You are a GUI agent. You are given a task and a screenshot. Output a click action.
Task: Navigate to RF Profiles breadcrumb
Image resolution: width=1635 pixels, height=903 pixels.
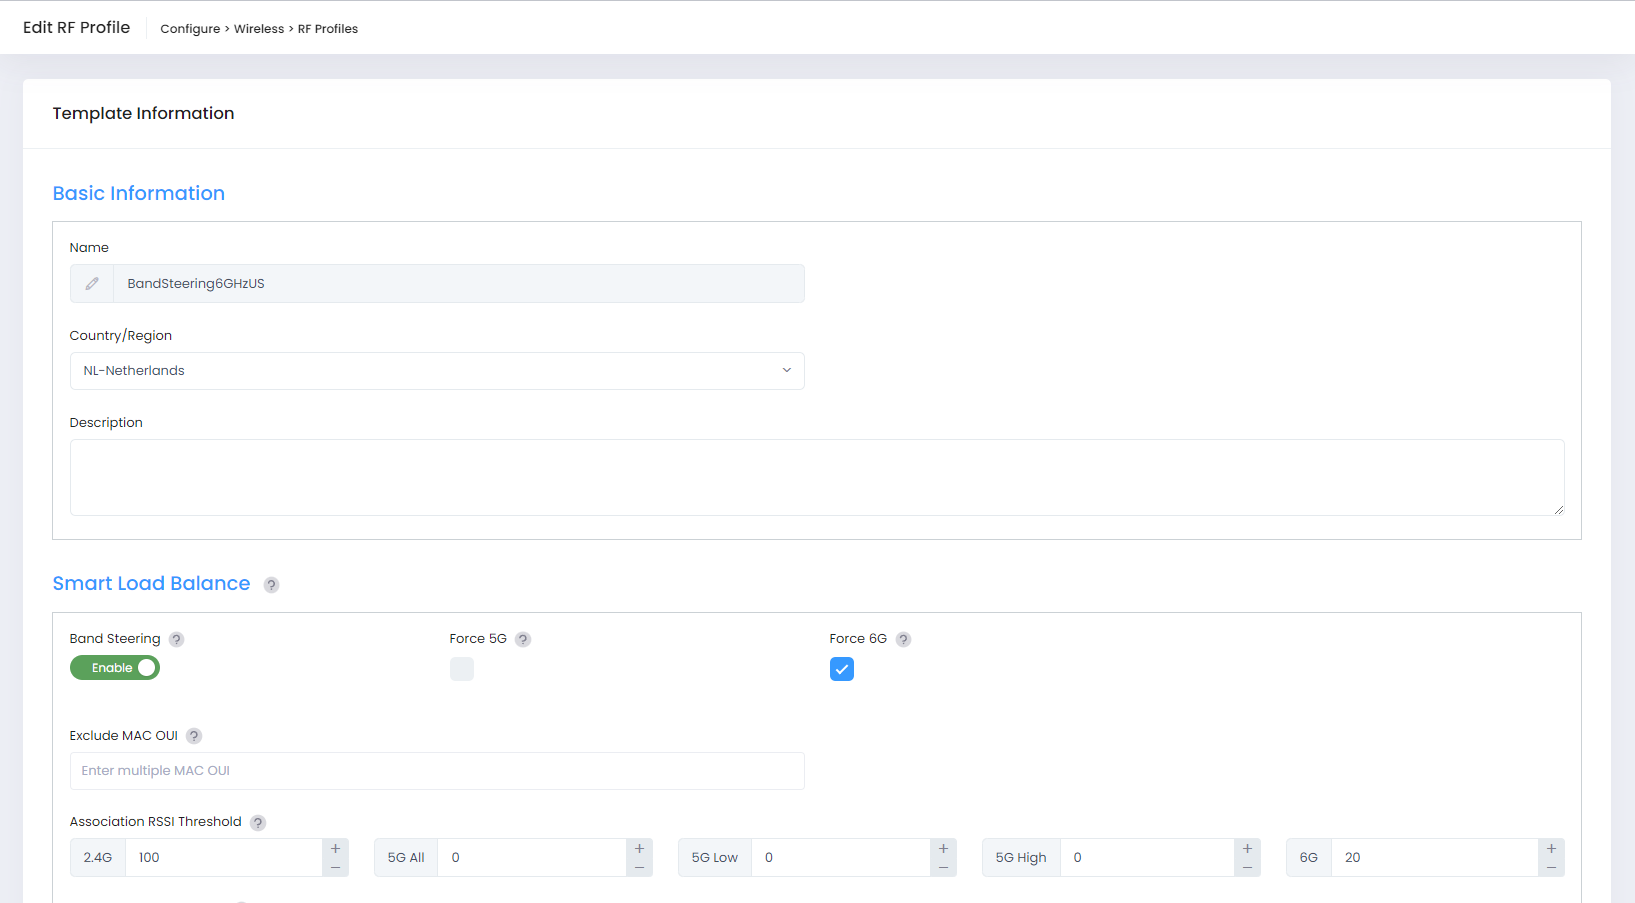coord(328,29)
